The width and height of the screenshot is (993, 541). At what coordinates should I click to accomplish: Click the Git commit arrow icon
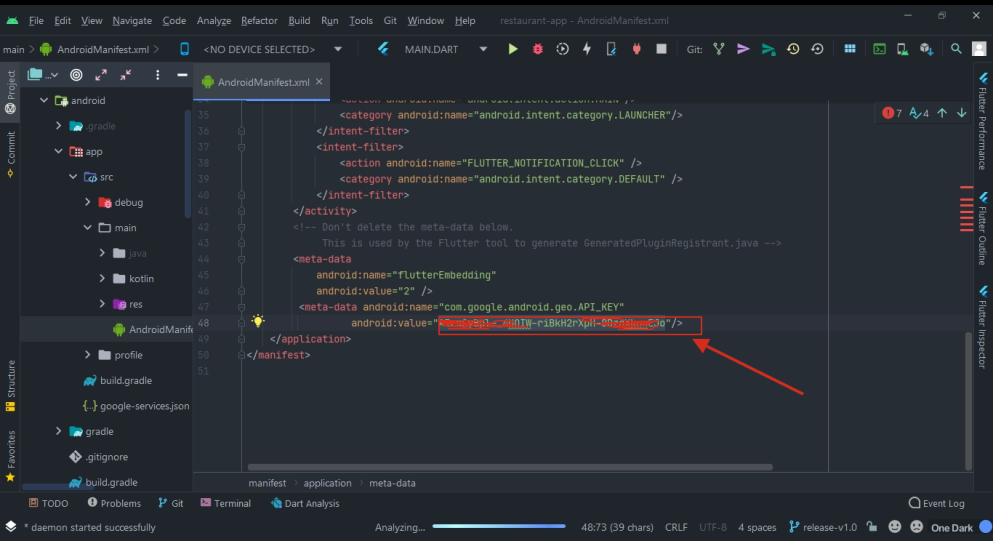coord(743,49)
